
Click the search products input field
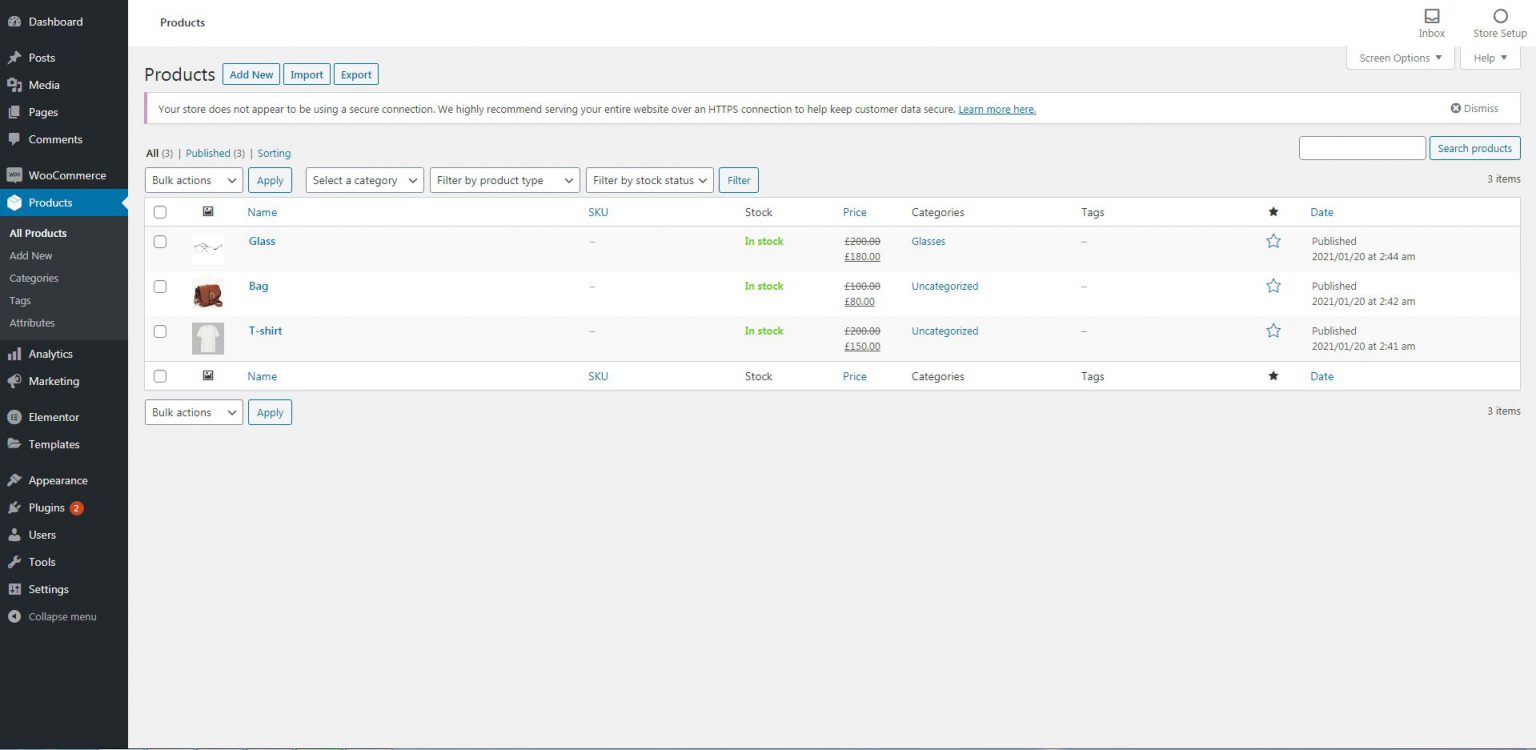(x=1361, y=148)
